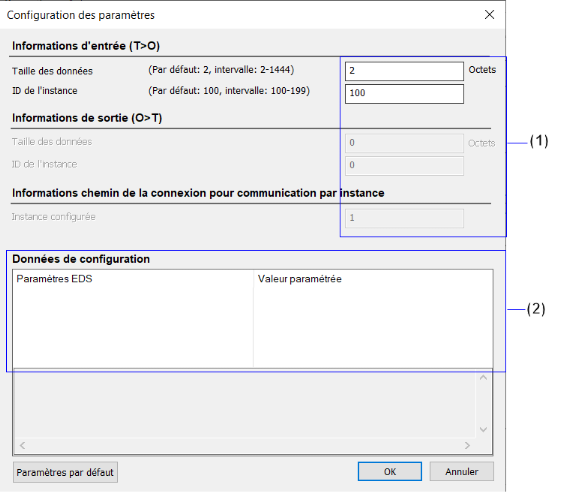
Task: Close the Configuration des paramètres dialog
Action: (489, 15)
